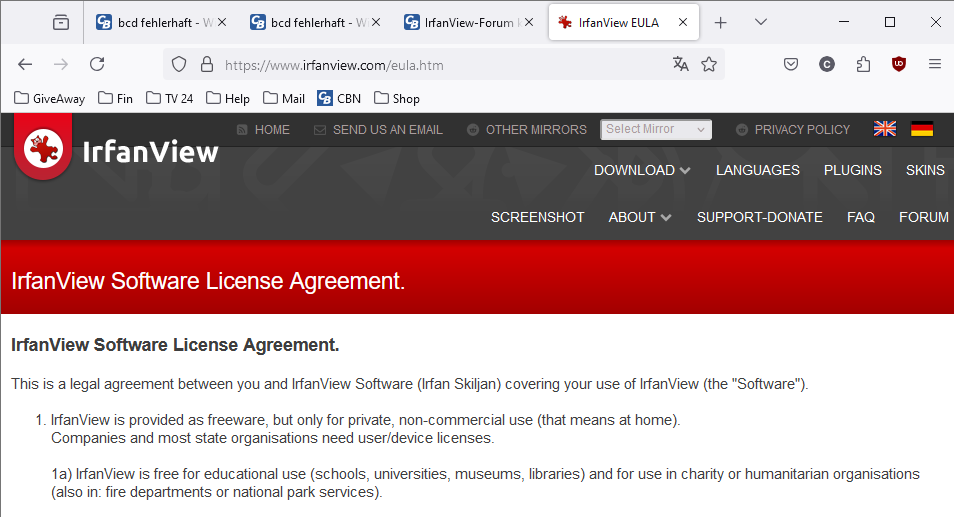This screenshot has height=517, width=954.
Task: Translate this page icon in address bar
Action: [681, 64]
